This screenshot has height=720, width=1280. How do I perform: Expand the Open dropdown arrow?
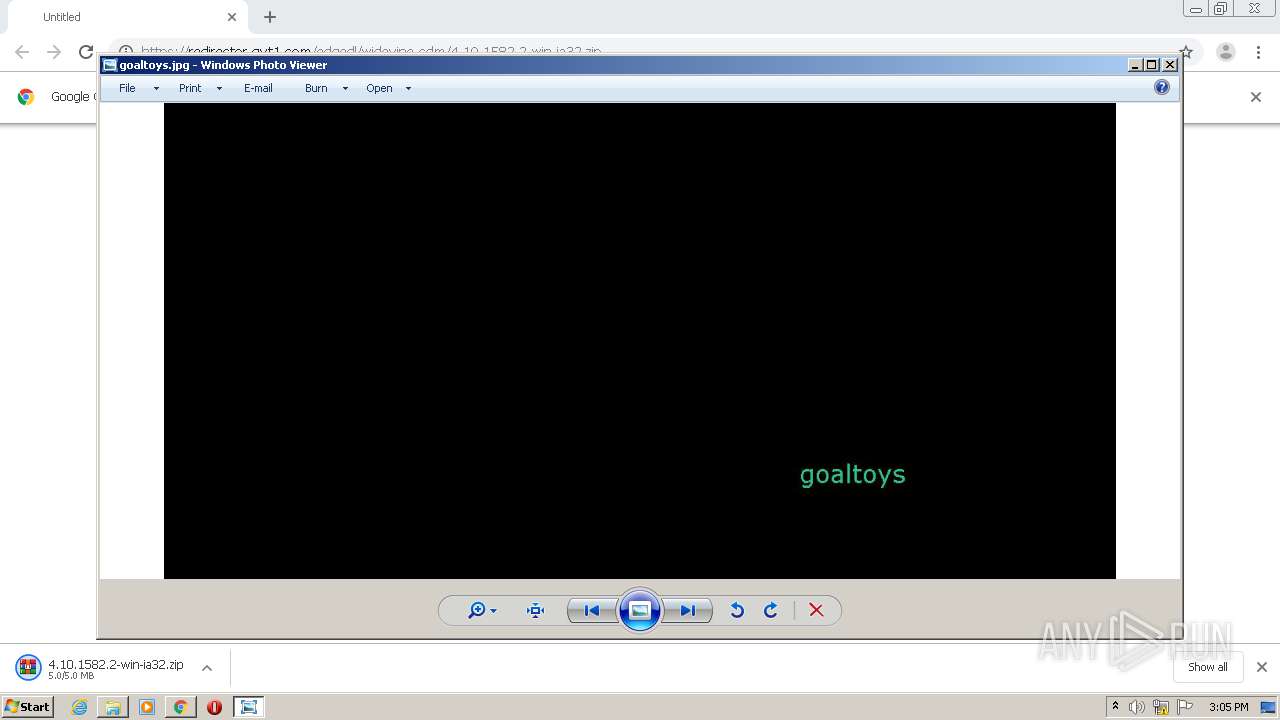click(408, 88)
